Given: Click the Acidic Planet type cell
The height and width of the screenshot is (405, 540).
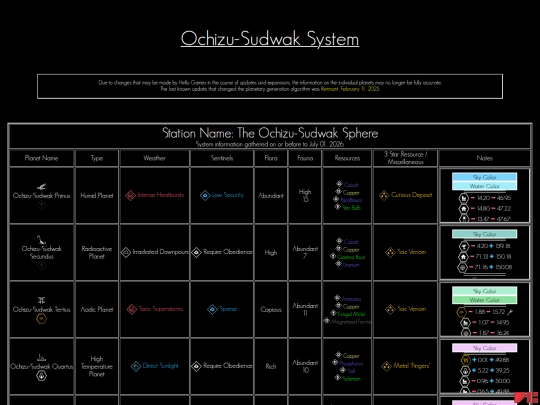Looking at the screenshot, I should tap(97, 310).
